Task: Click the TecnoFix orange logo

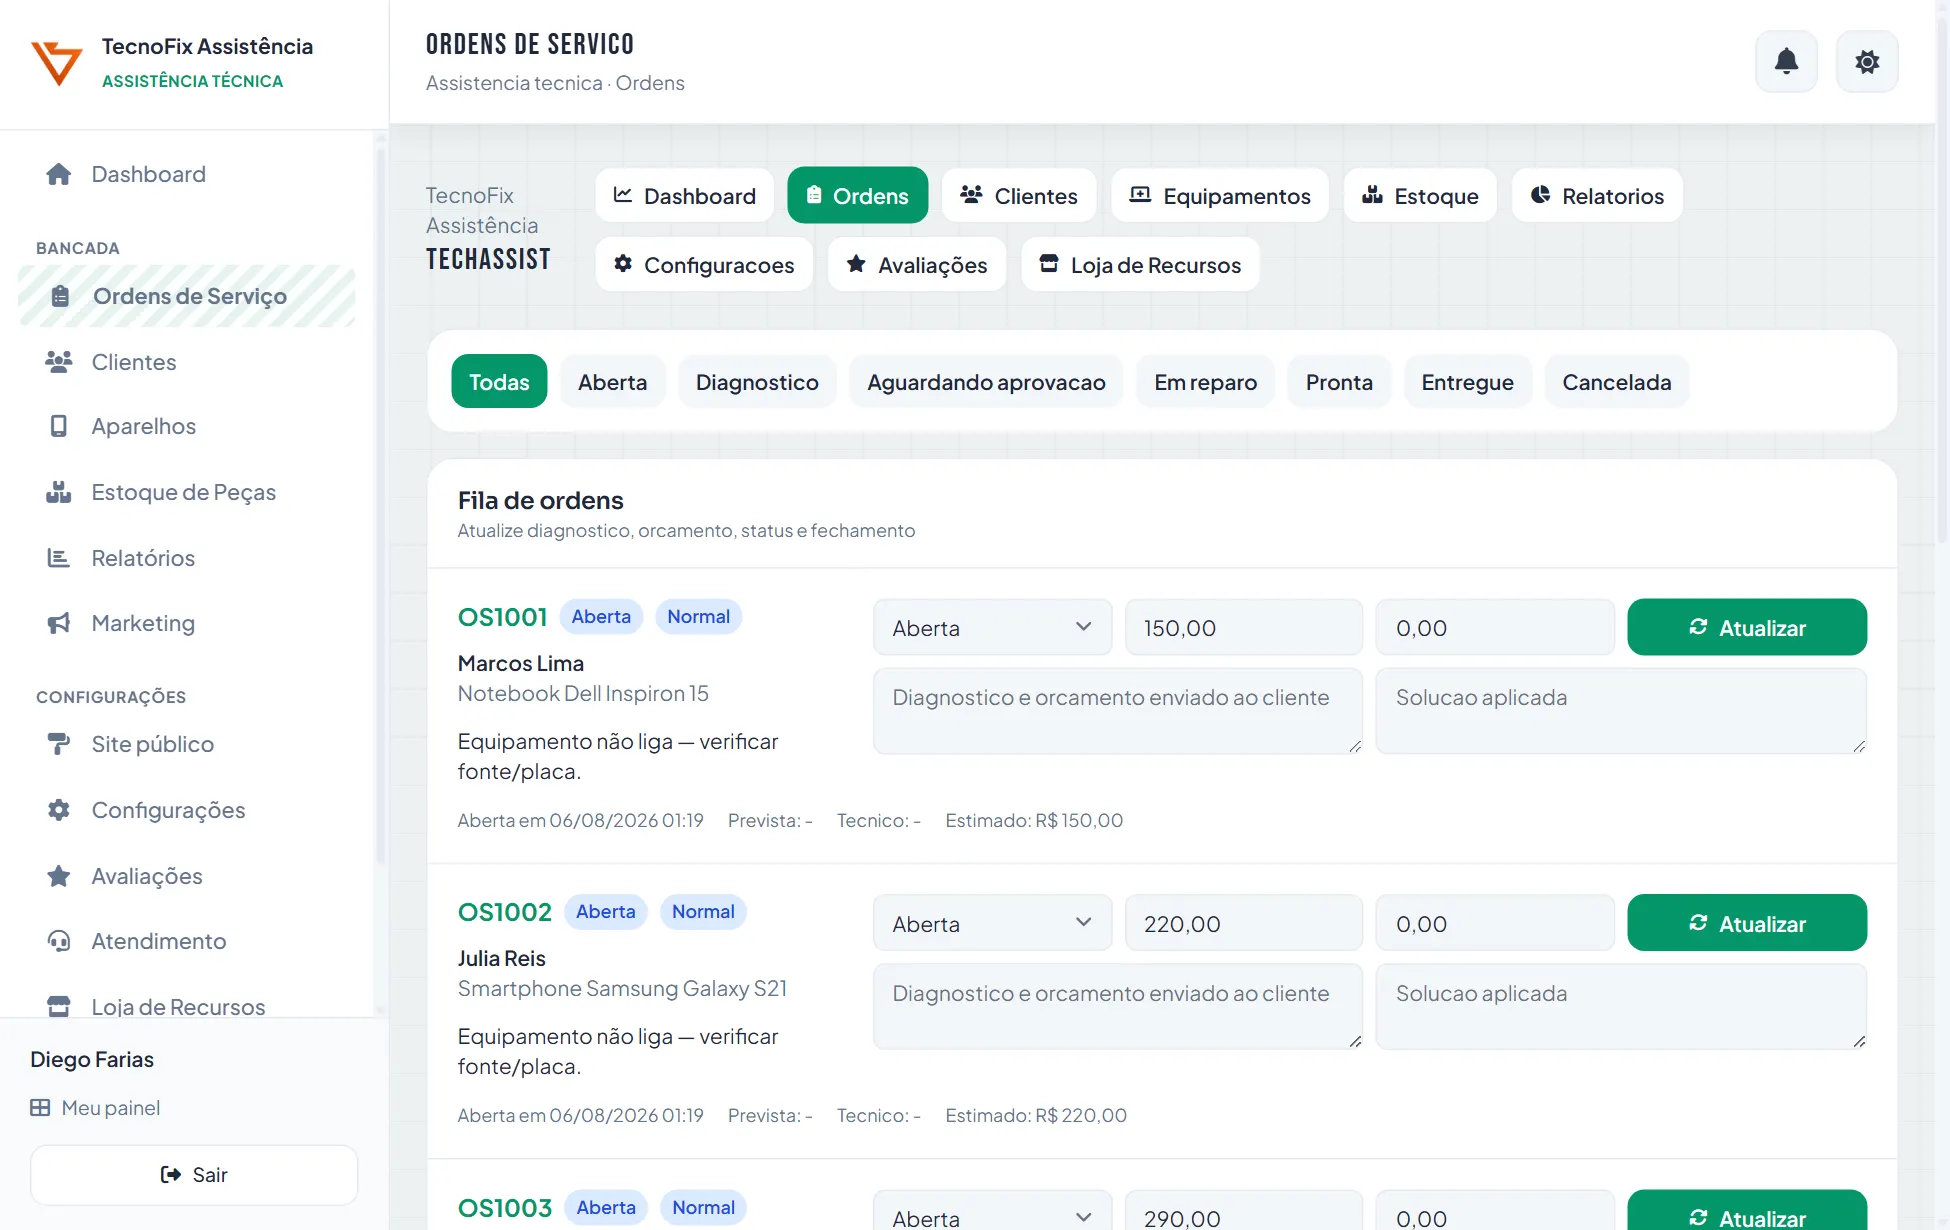Action: 56,63
